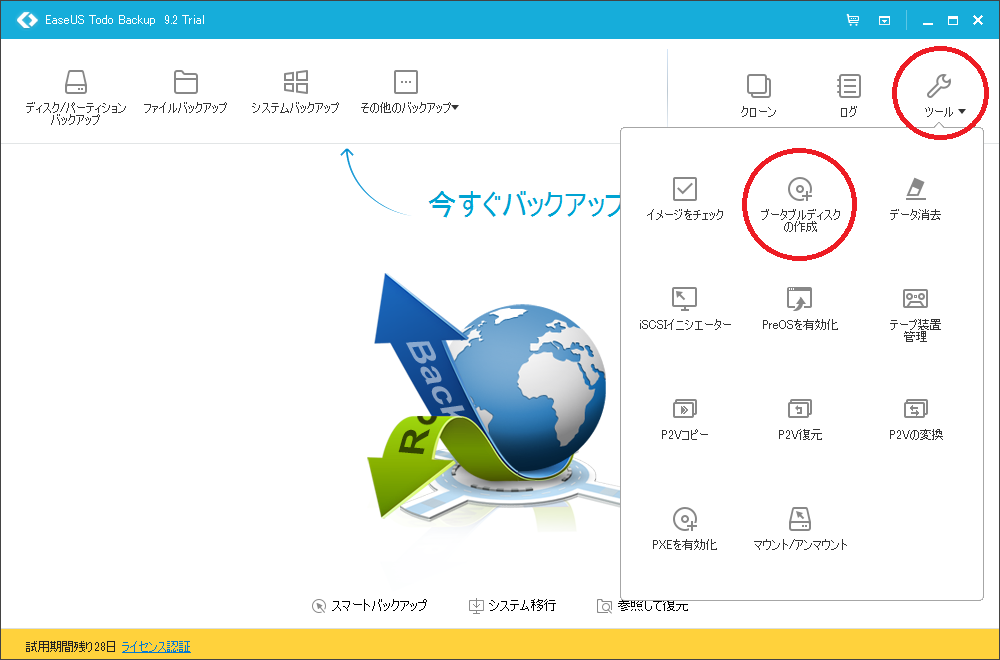Select P2V Restore (P2V復元)

click(x=800, y=419)
